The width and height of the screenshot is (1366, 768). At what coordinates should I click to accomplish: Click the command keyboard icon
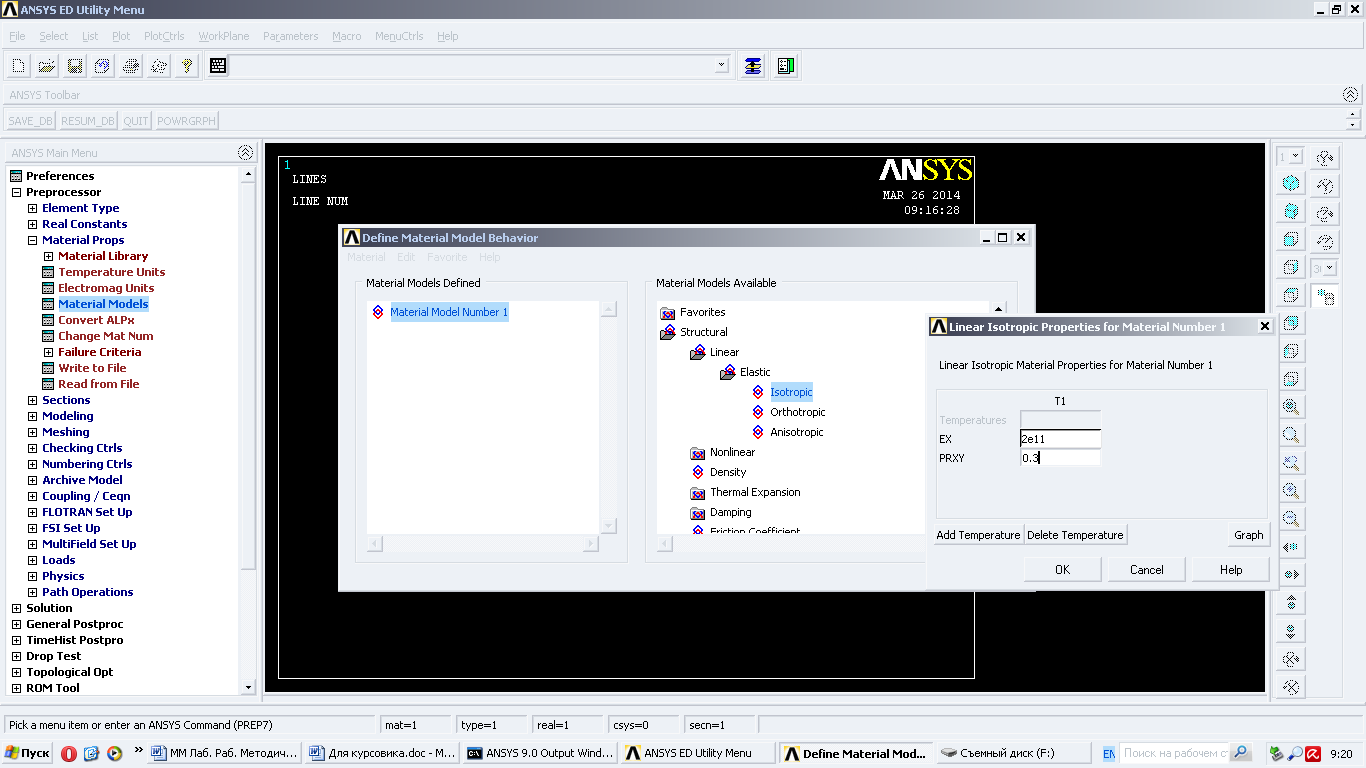point(218,66)
